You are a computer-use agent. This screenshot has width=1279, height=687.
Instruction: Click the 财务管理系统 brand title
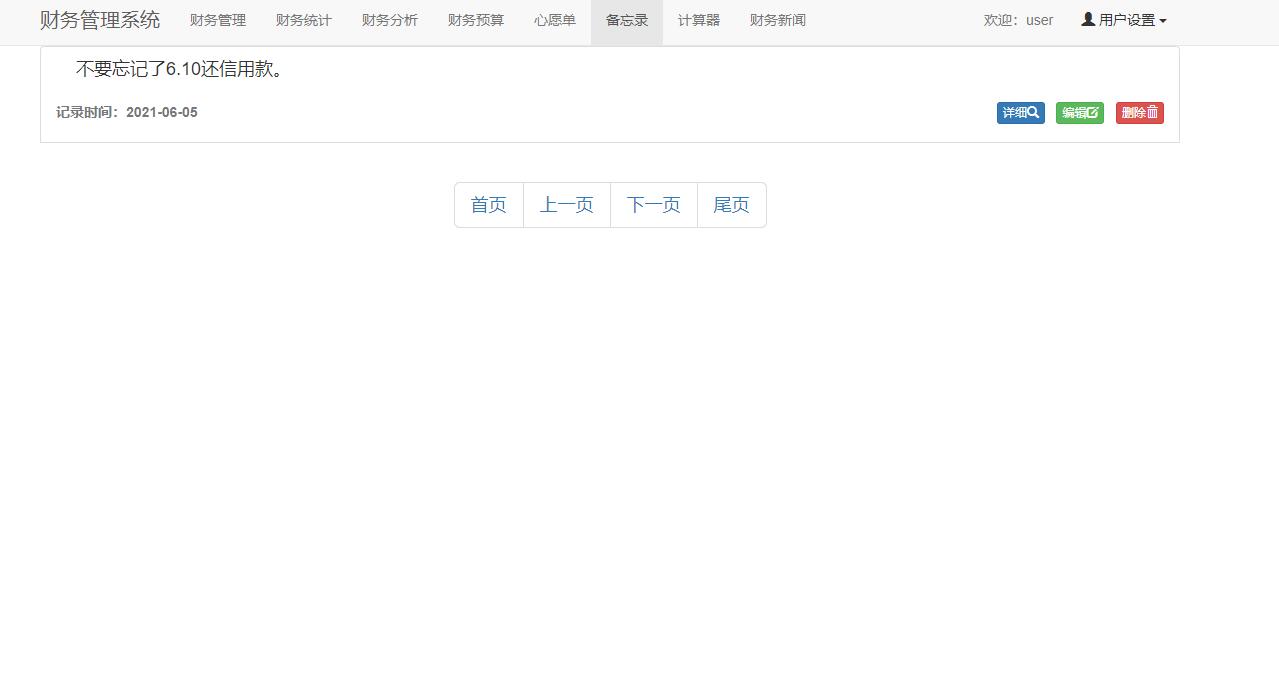pos(99,20)
